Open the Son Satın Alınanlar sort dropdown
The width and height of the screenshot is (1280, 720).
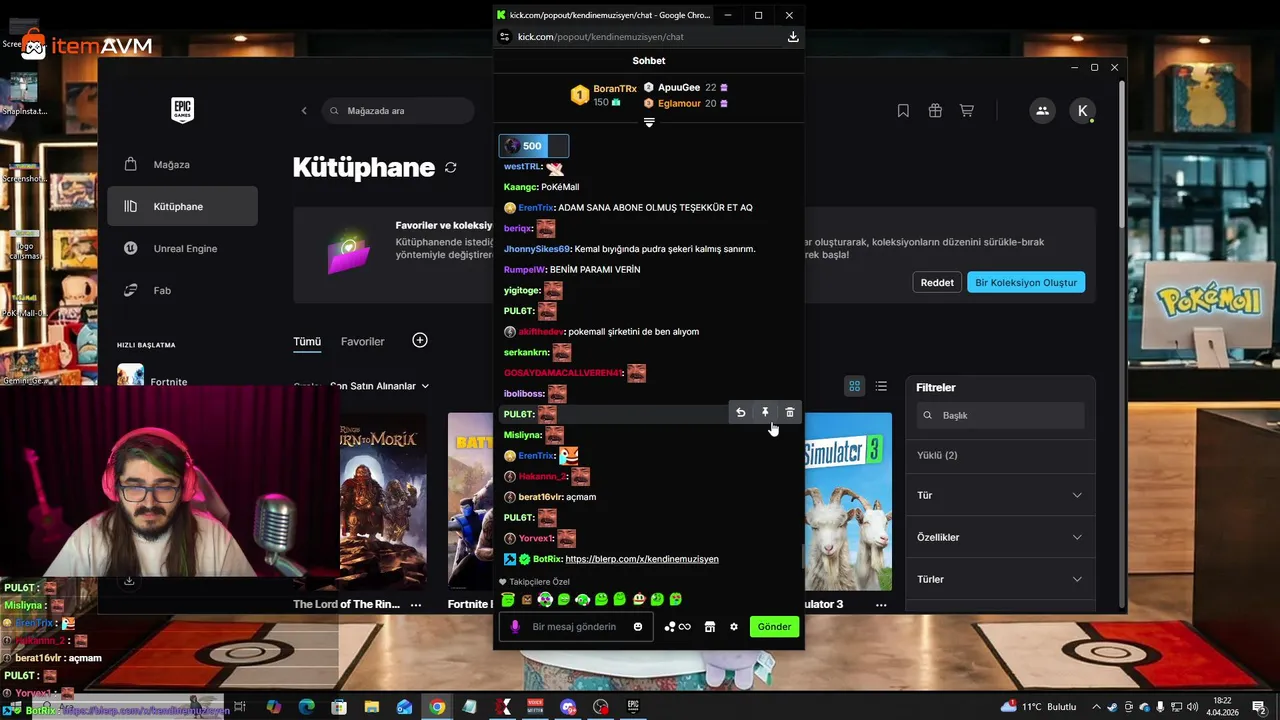379,386
